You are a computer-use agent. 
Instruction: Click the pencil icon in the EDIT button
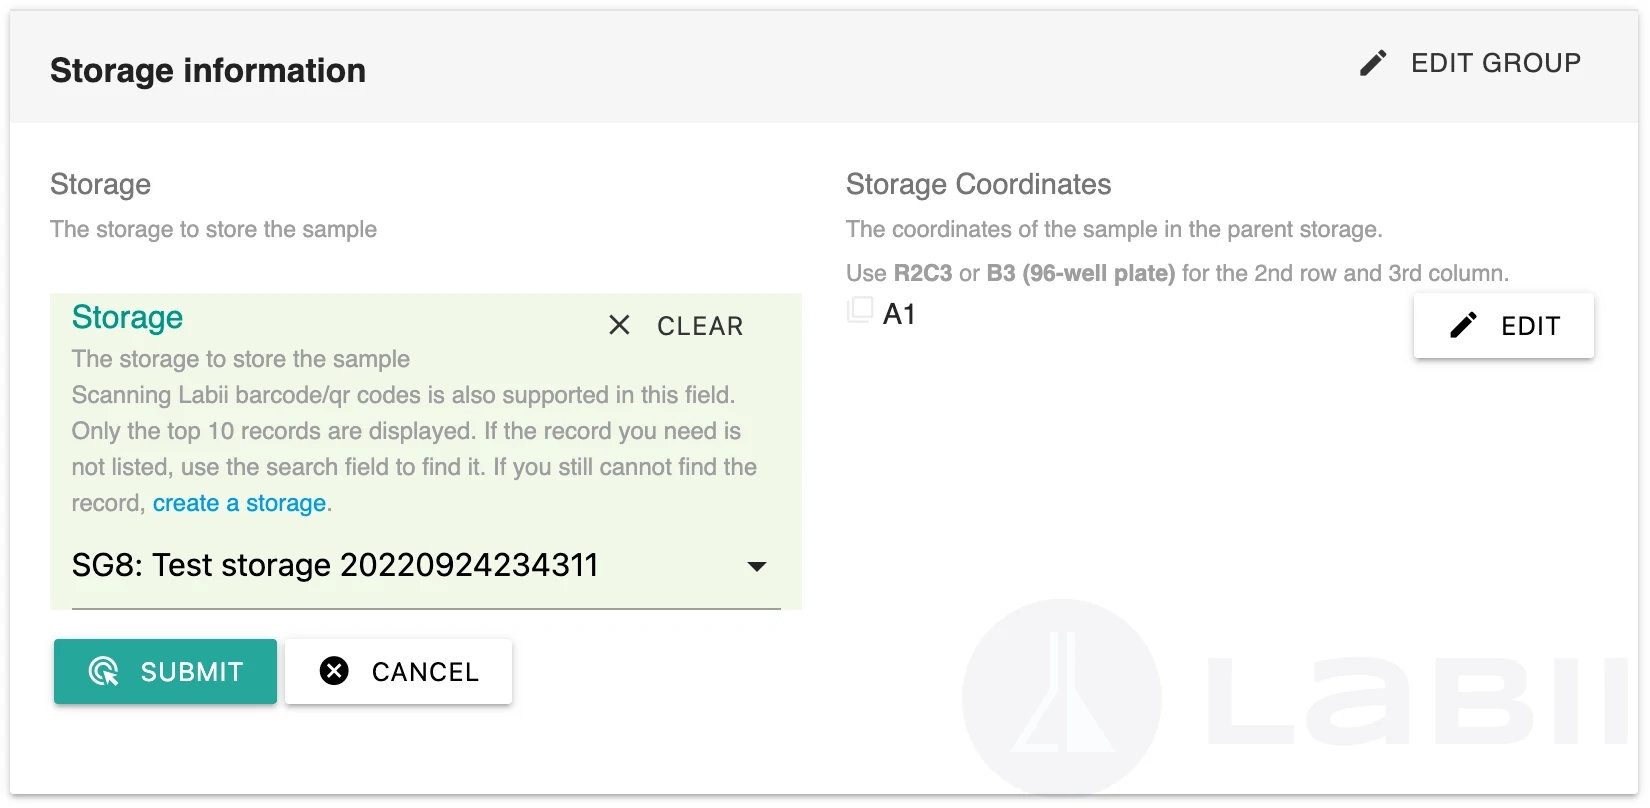point(1463,325)
